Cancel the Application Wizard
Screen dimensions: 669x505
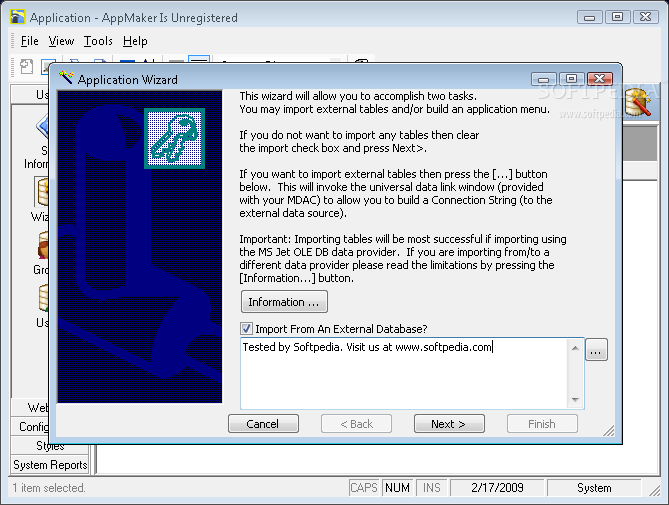263,424
